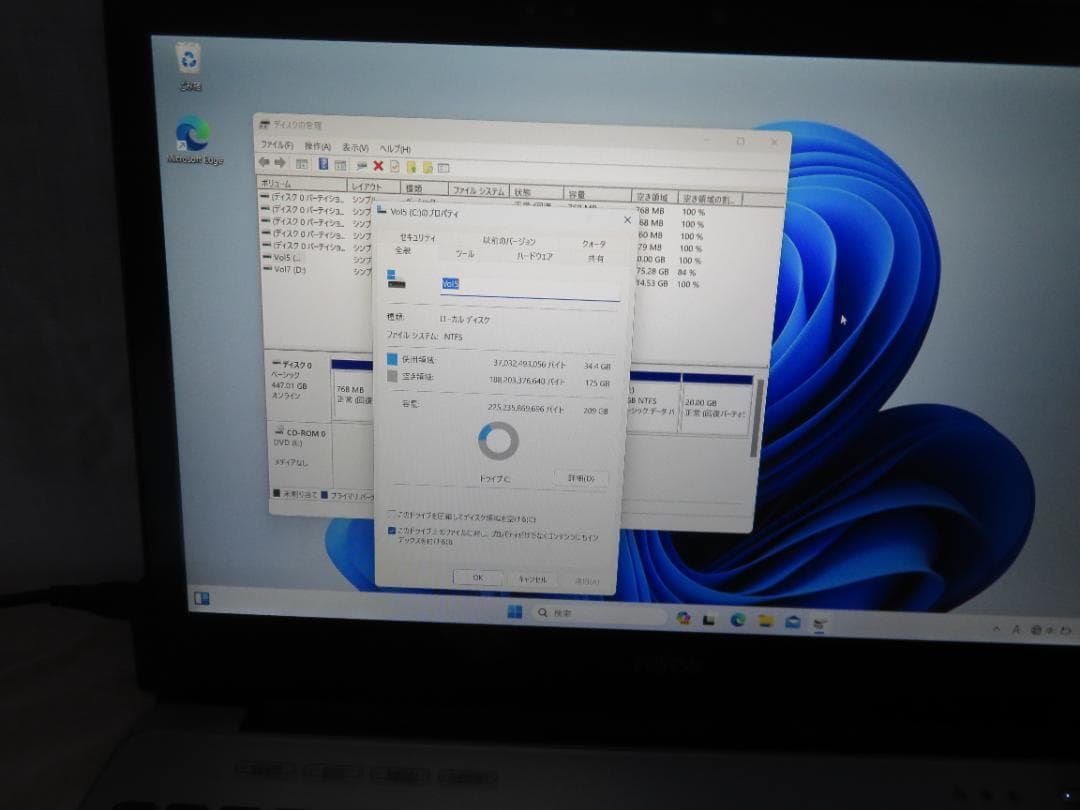Expand hidden system tray icons with the chevron

coord(997,630)
